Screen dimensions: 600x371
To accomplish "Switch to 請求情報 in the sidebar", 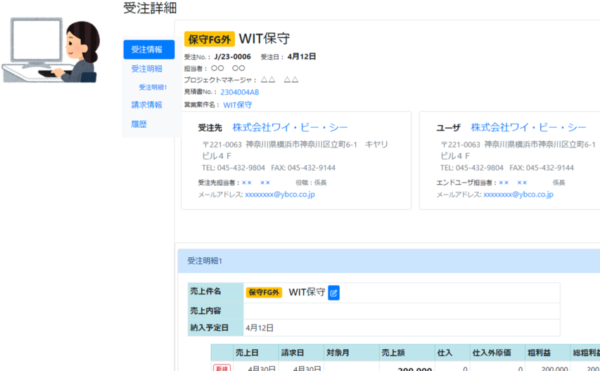I will 147,104.
